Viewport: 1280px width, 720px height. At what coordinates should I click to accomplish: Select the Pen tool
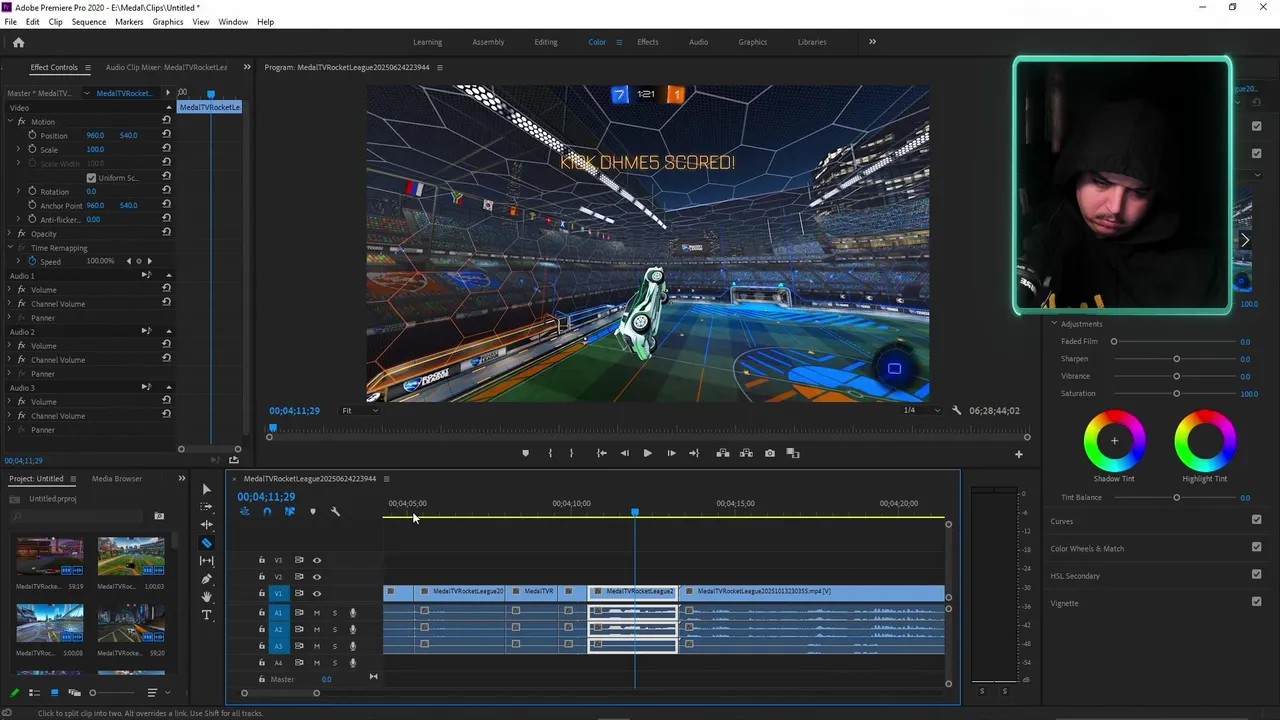pyautogui.click(x=207, y=579)
